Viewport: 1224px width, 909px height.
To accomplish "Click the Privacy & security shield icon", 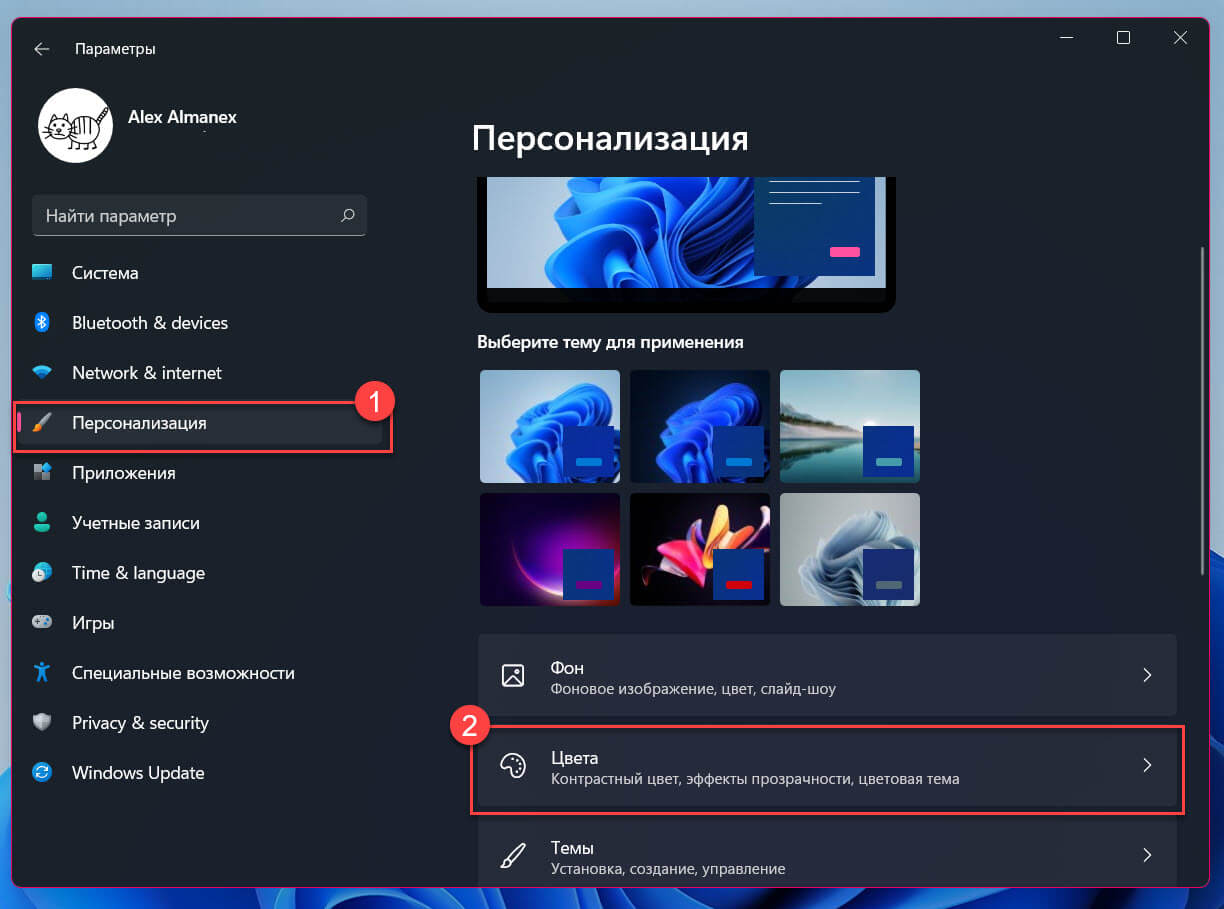I will 42,723.
